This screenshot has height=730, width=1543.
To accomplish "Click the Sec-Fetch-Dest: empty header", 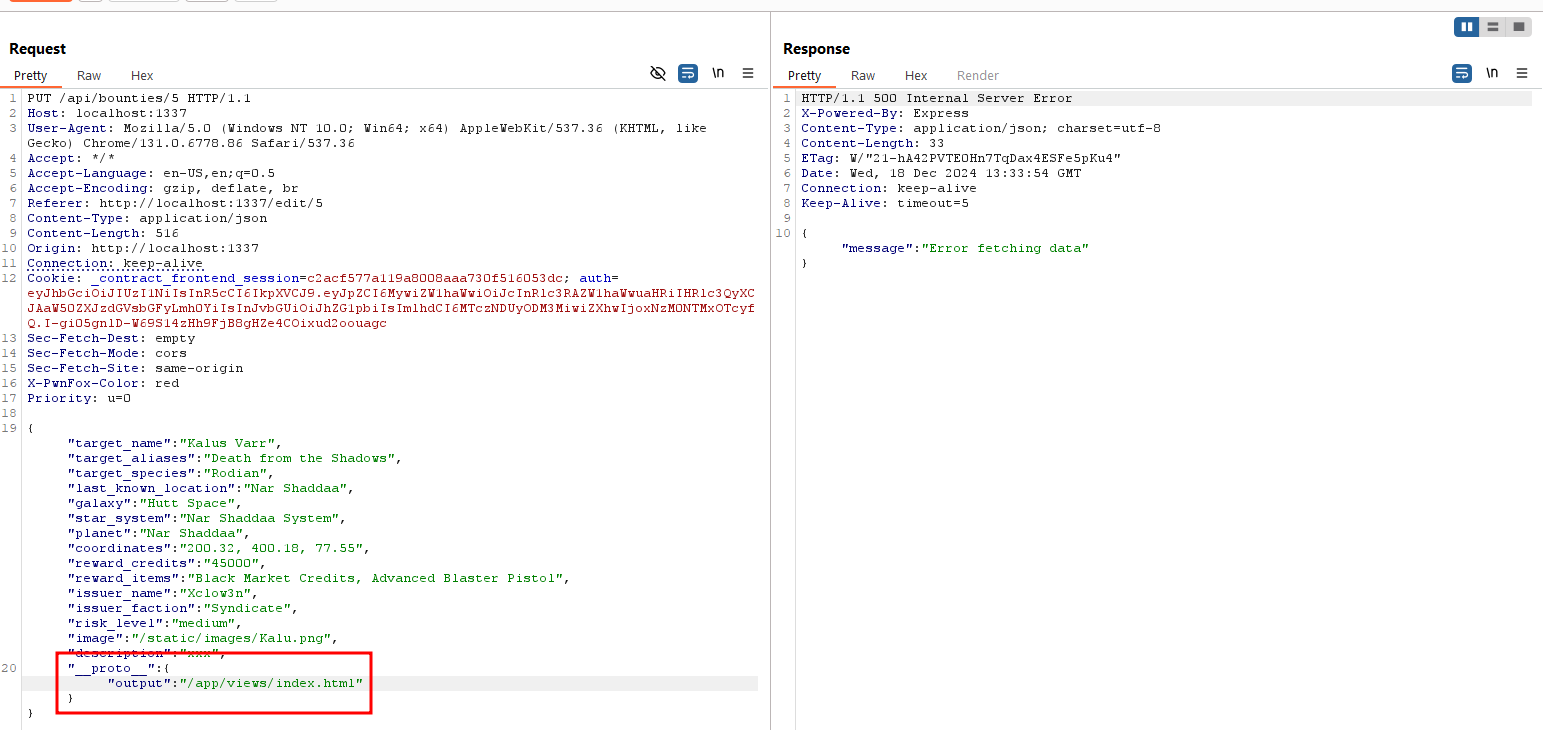I will click(111, 338).
